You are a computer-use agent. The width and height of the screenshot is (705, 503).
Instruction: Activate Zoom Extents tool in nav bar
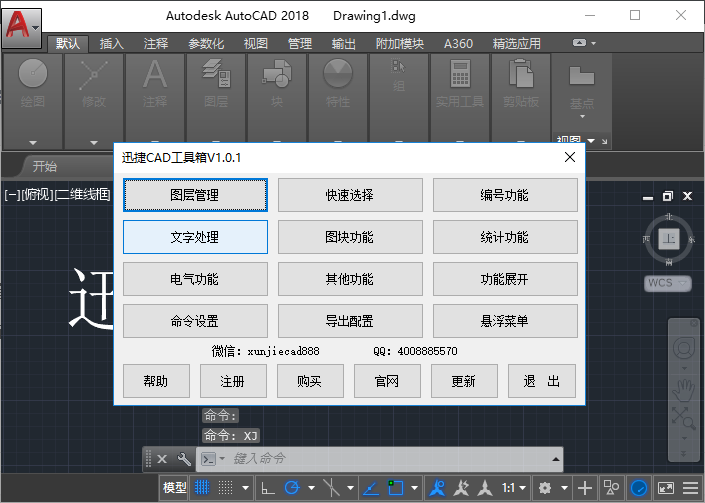(x=684, y=418)
